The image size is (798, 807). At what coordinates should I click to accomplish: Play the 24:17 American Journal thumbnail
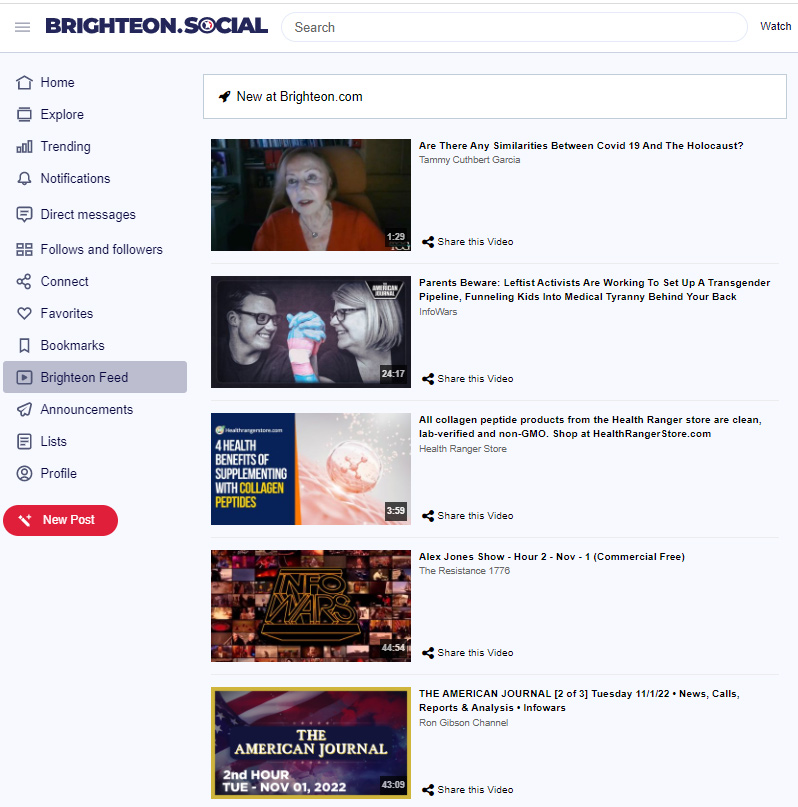(x=311, y=332)
